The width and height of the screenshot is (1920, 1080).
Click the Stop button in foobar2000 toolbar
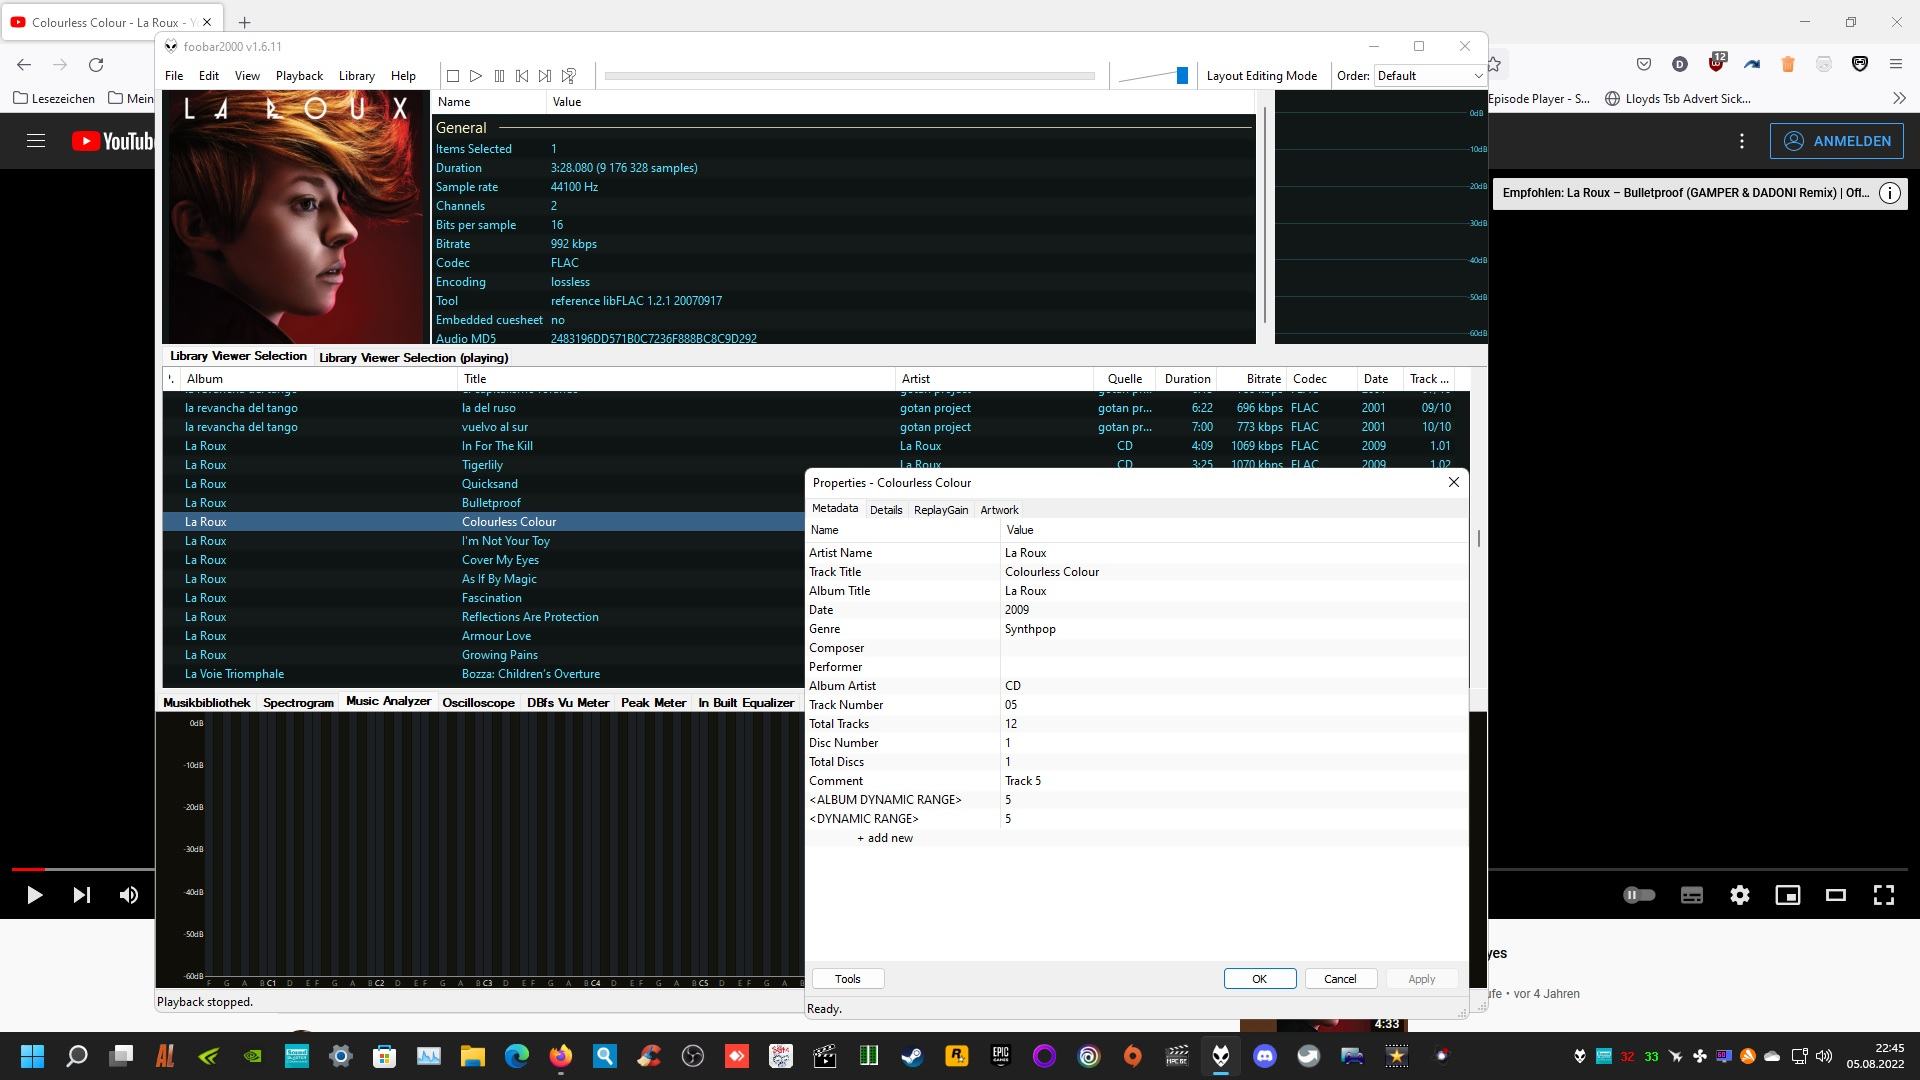[453, 76]
